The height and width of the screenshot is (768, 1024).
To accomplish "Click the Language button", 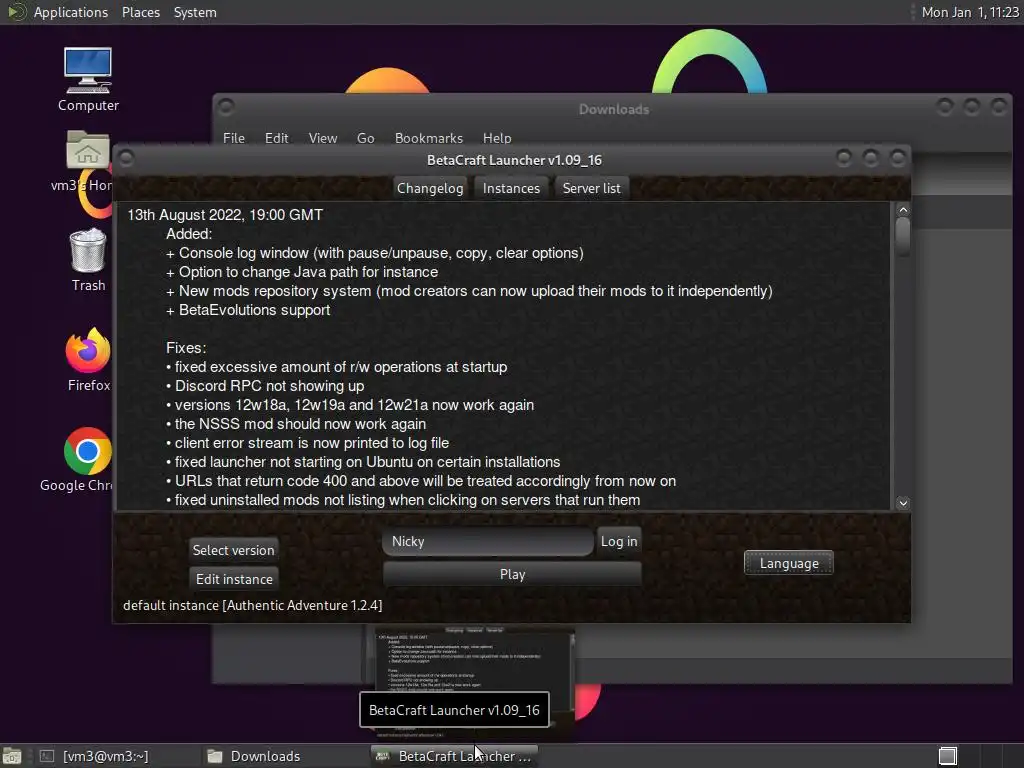I will tap(789, 563).
